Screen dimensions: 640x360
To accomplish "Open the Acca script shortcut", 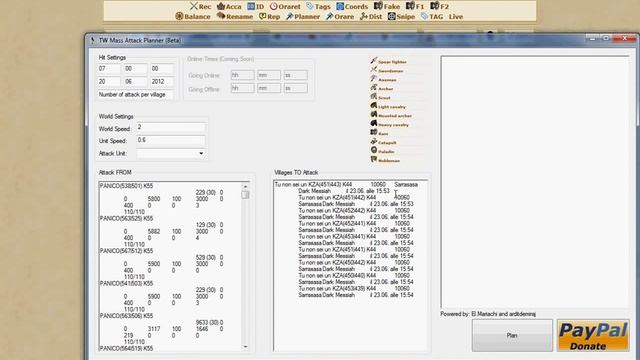I will 229,6.
